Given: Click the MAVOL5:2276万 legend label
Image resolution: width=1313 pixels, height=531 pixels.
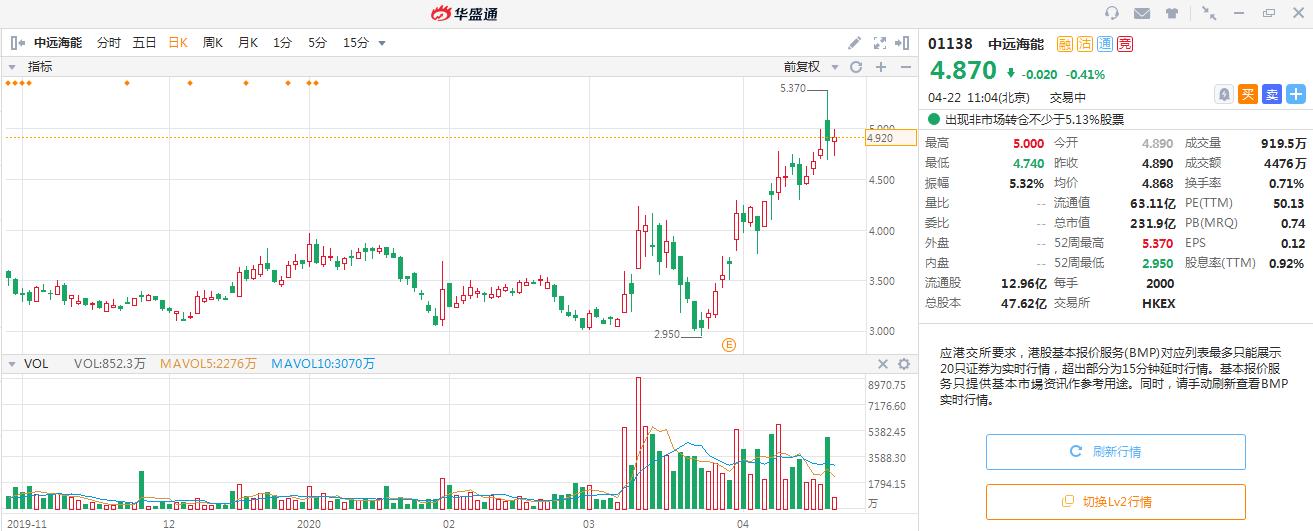Looking at the screenshot, I should (209, 364).
